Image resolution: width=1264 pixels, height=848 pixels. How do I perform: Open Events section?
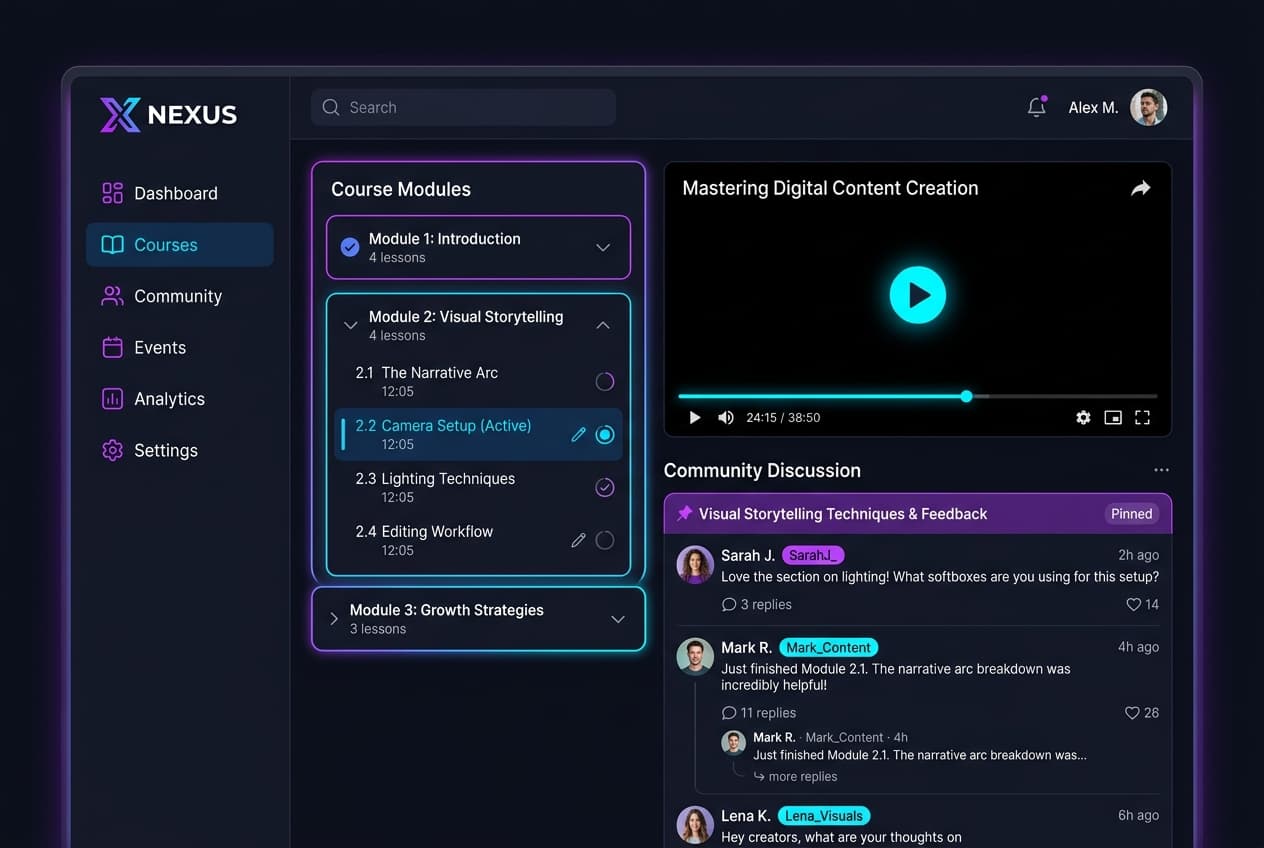click(180, 347)
